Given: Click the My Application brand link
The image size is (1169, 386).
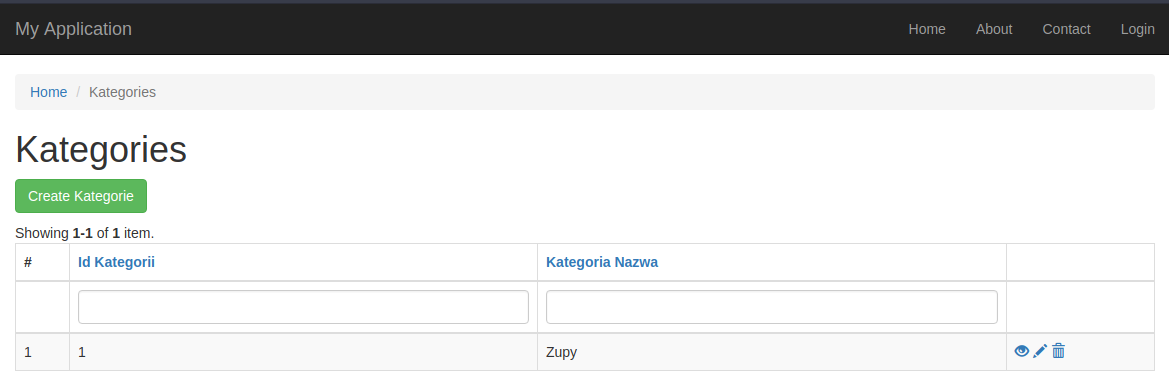Looking at the screenshot, I should pos(74,29).
